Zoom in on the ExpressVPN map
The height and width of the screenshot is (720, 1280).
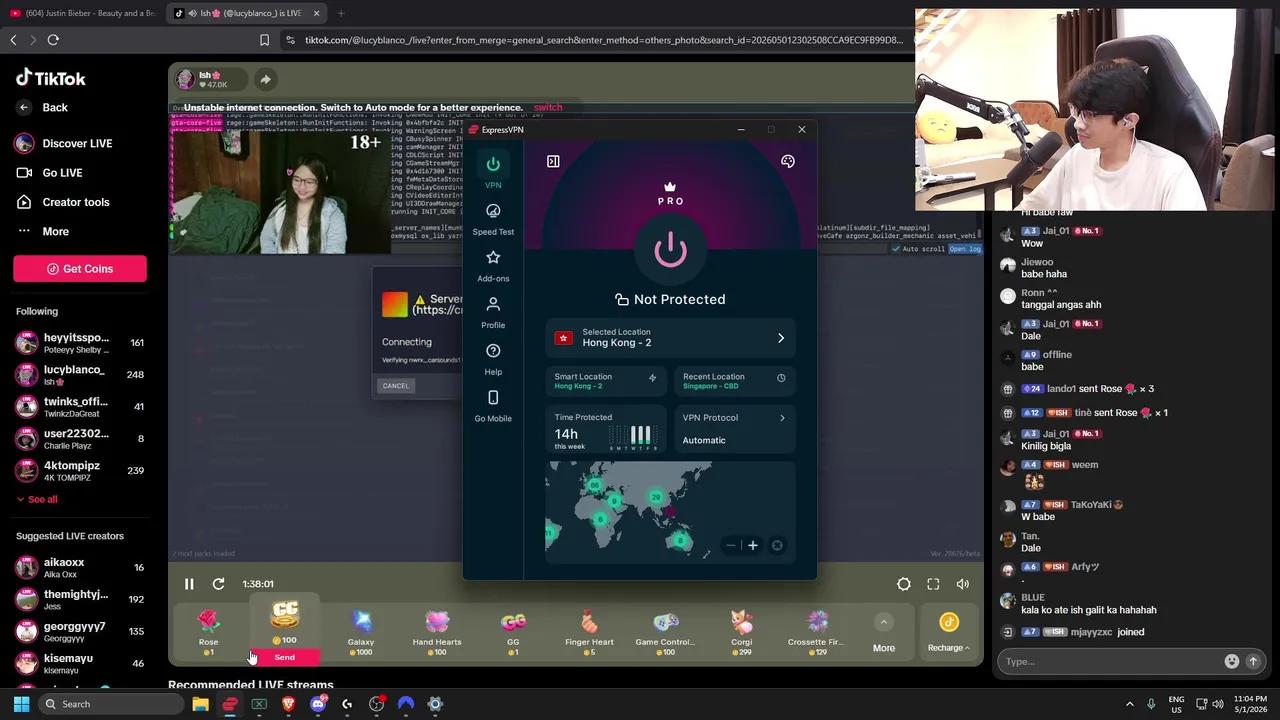tap(753, 545)
